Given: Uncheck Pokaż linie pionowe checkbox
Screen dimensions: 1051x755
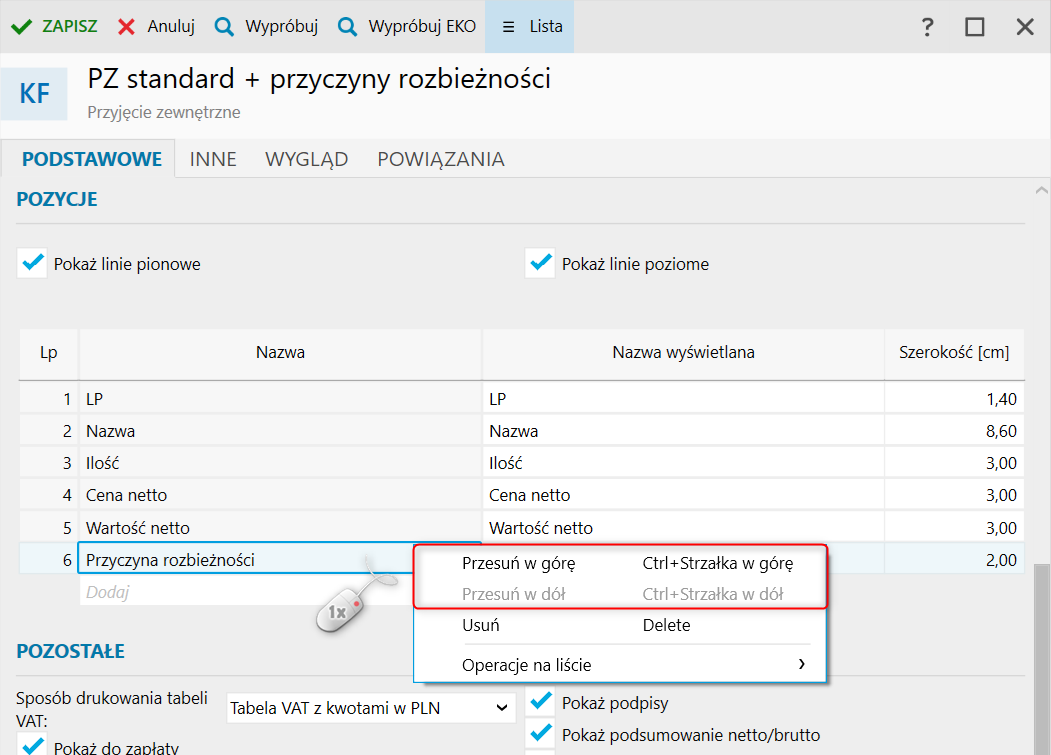Looking at the screenshot, I should click(32, 263).
